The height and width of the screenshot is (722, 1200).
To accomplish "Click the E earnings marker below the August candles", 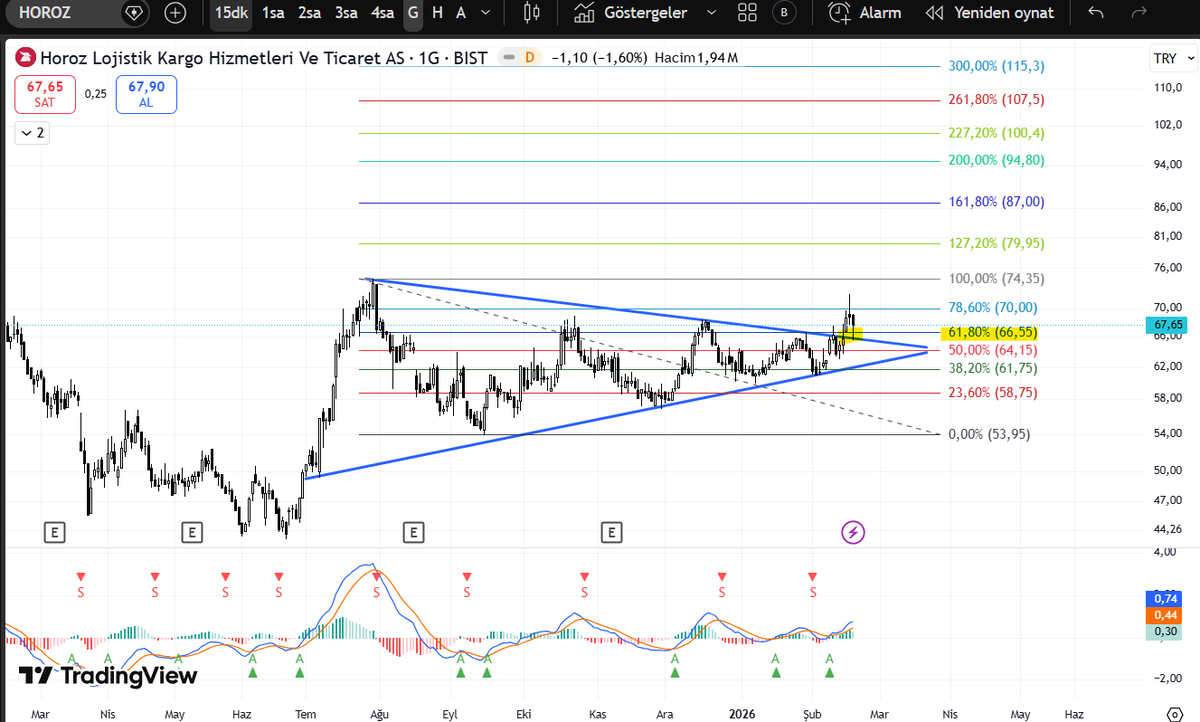I will (413, 533).
